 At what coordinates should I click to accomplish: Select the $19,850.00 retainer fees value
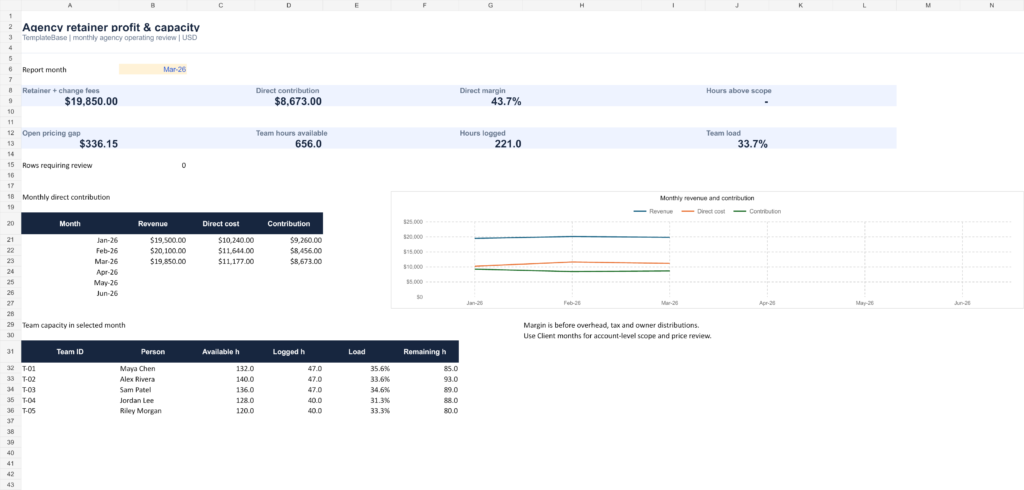coord(91,101)
